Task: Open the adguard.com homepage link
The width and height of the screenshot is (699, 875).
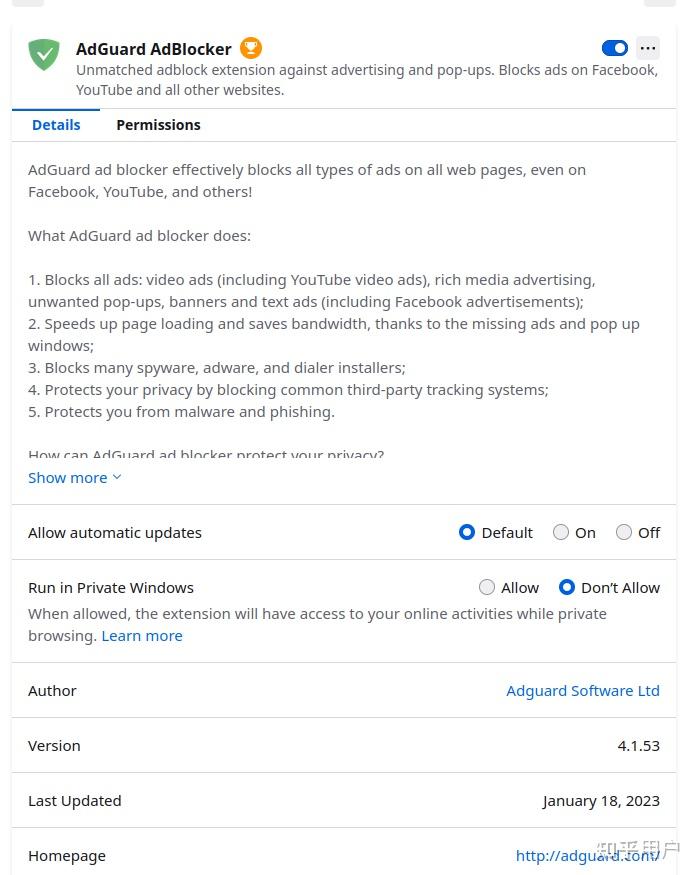Action: [x=587, y=855]
